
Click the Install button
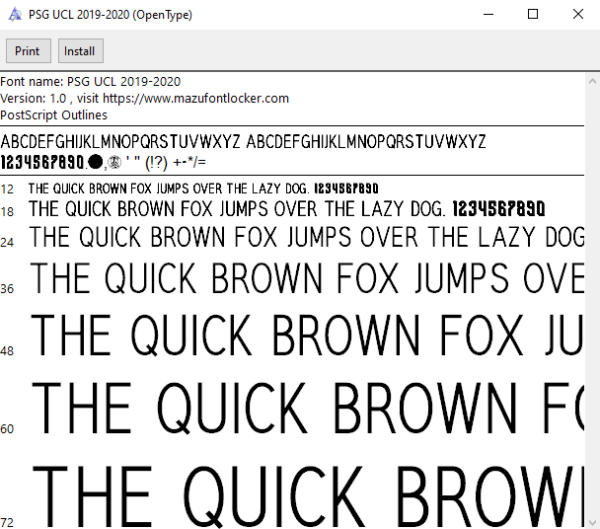click(x=80, y=51)
